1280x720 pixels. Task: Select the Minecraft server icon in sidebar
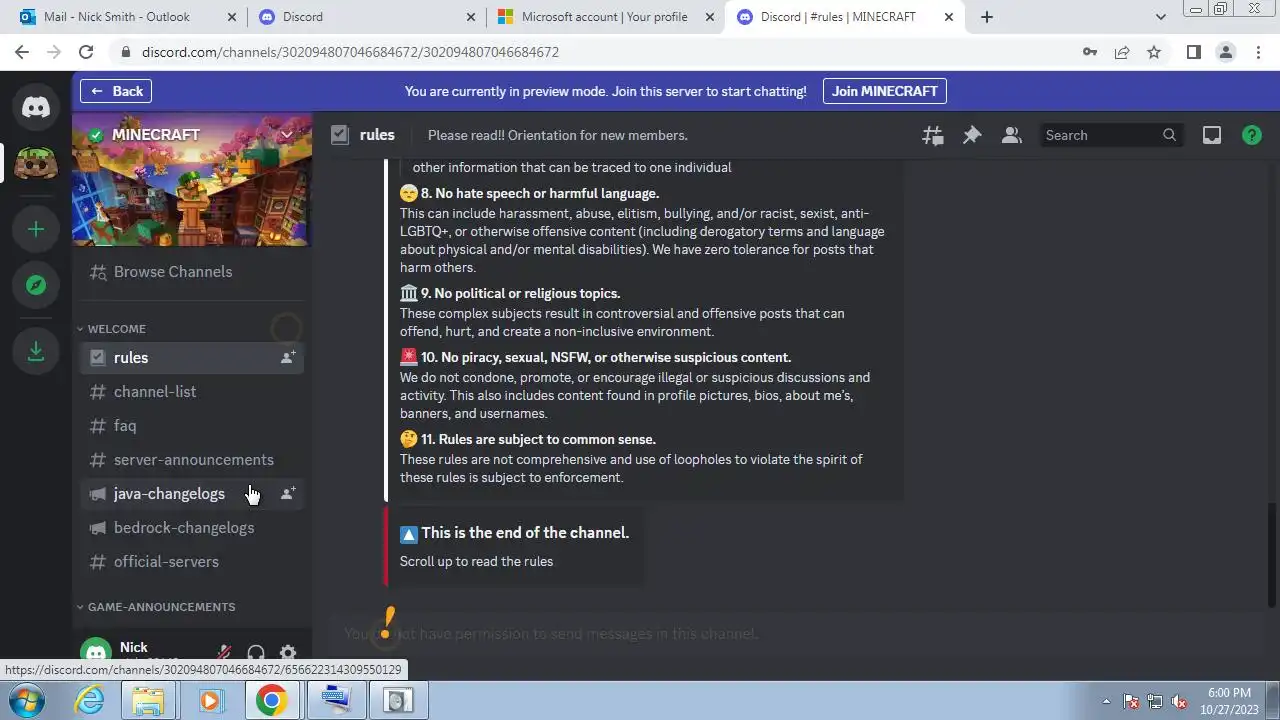pos(36,163)
